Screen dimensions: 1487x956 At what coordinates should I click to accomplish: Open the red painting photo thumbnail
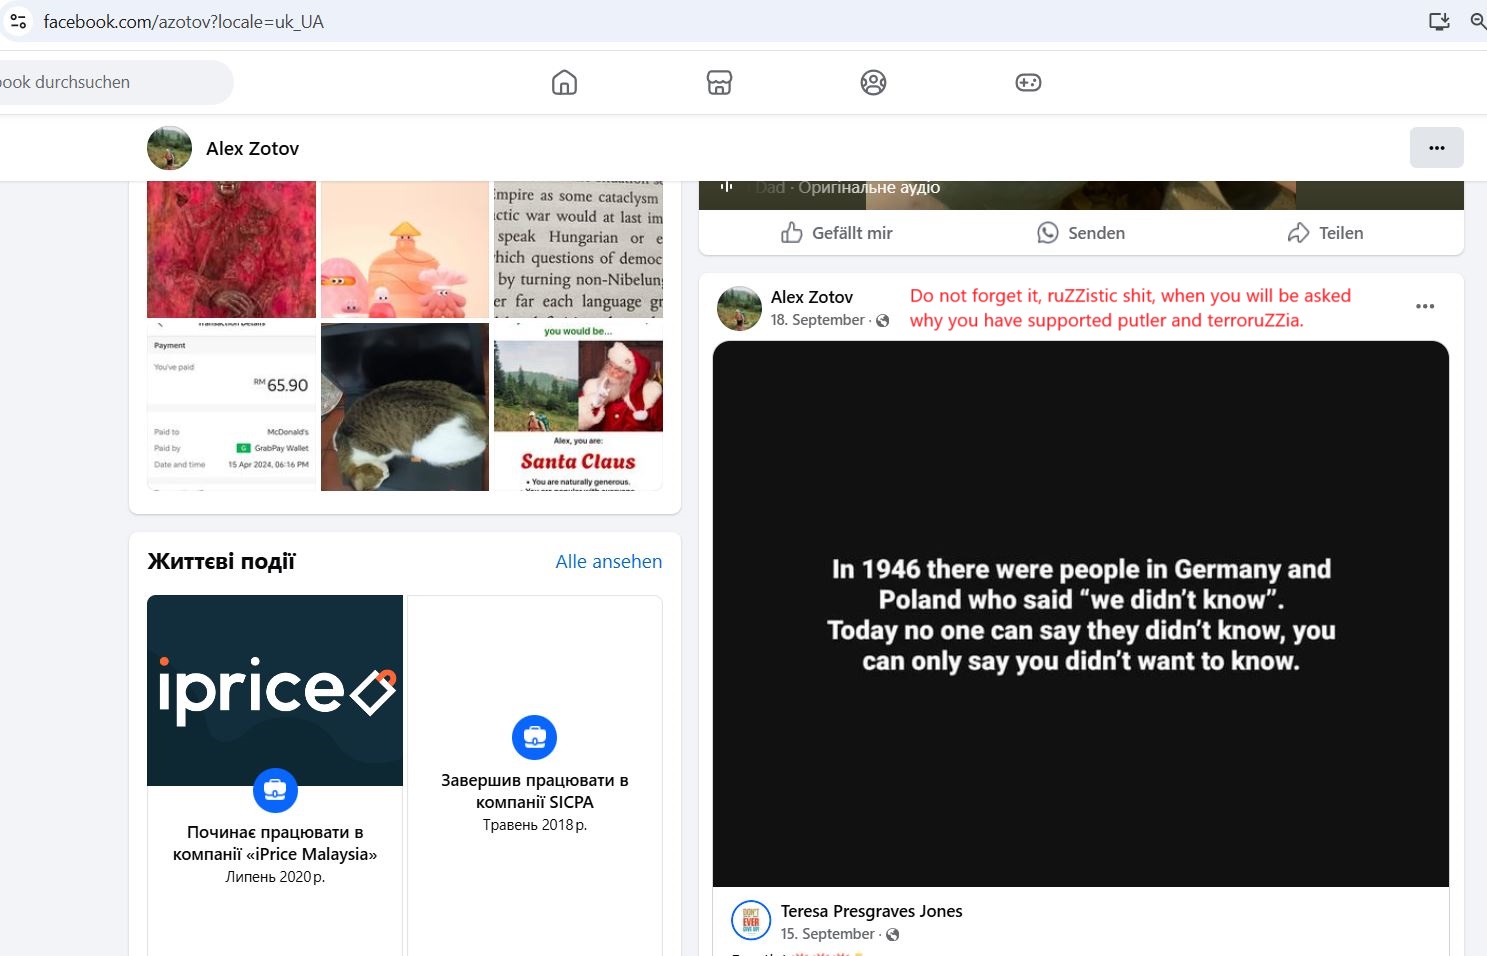[231, 249]
